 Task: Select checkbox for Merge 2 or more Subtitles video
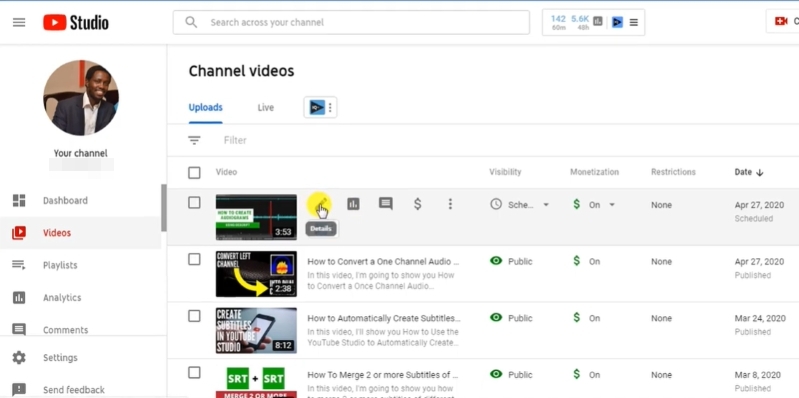point(194,373)
